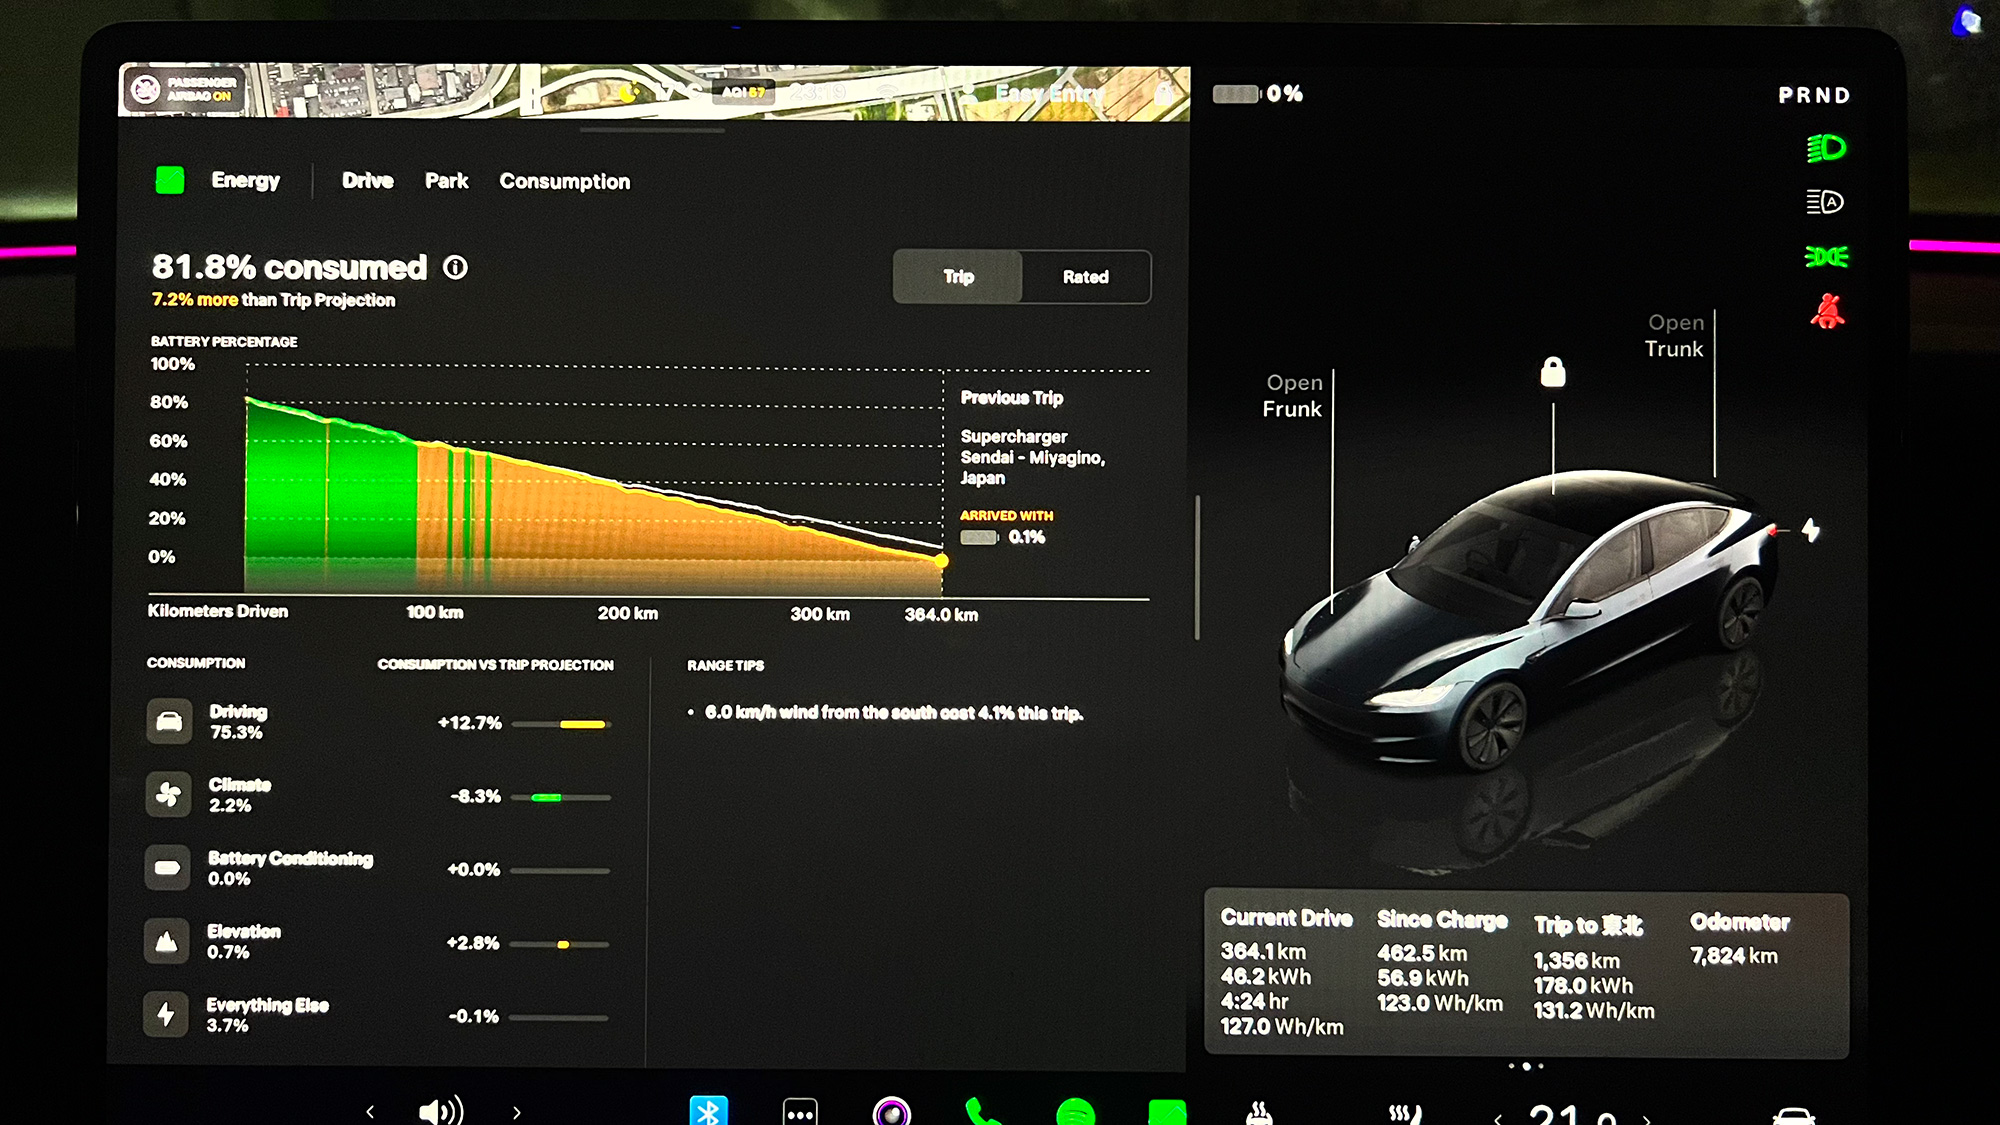Open the Spotify app
This screenshot has height=1125, width=2000.
click(1075, 1112)
